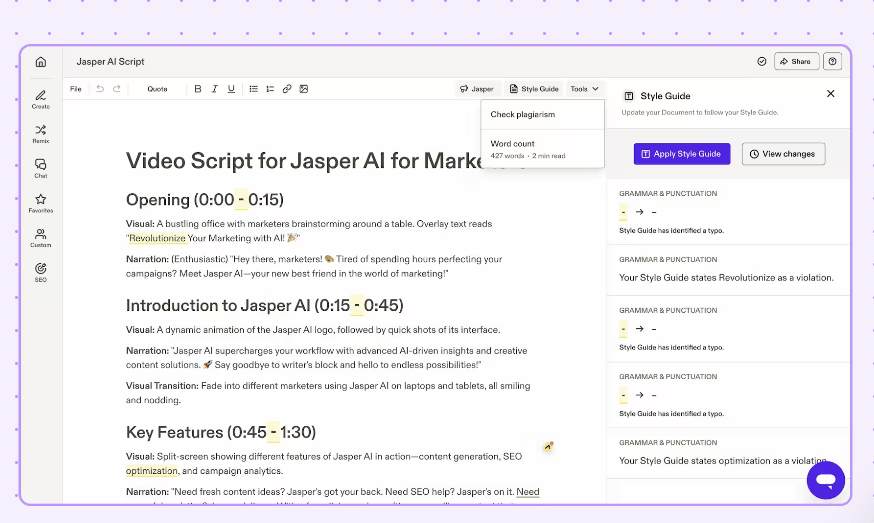The image size is (874, 523).
Task: Open Favorites star in sidebar
Action: coord(41,203)
